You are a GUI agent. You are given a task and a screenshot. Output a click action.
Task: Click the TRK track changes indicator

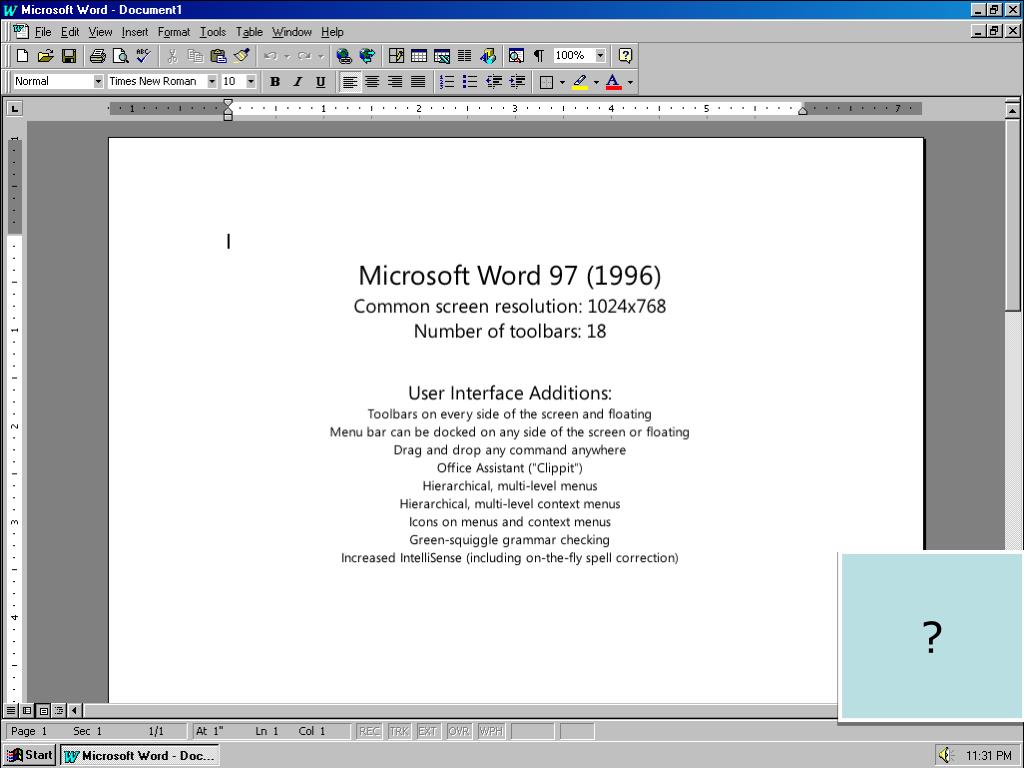399,731
